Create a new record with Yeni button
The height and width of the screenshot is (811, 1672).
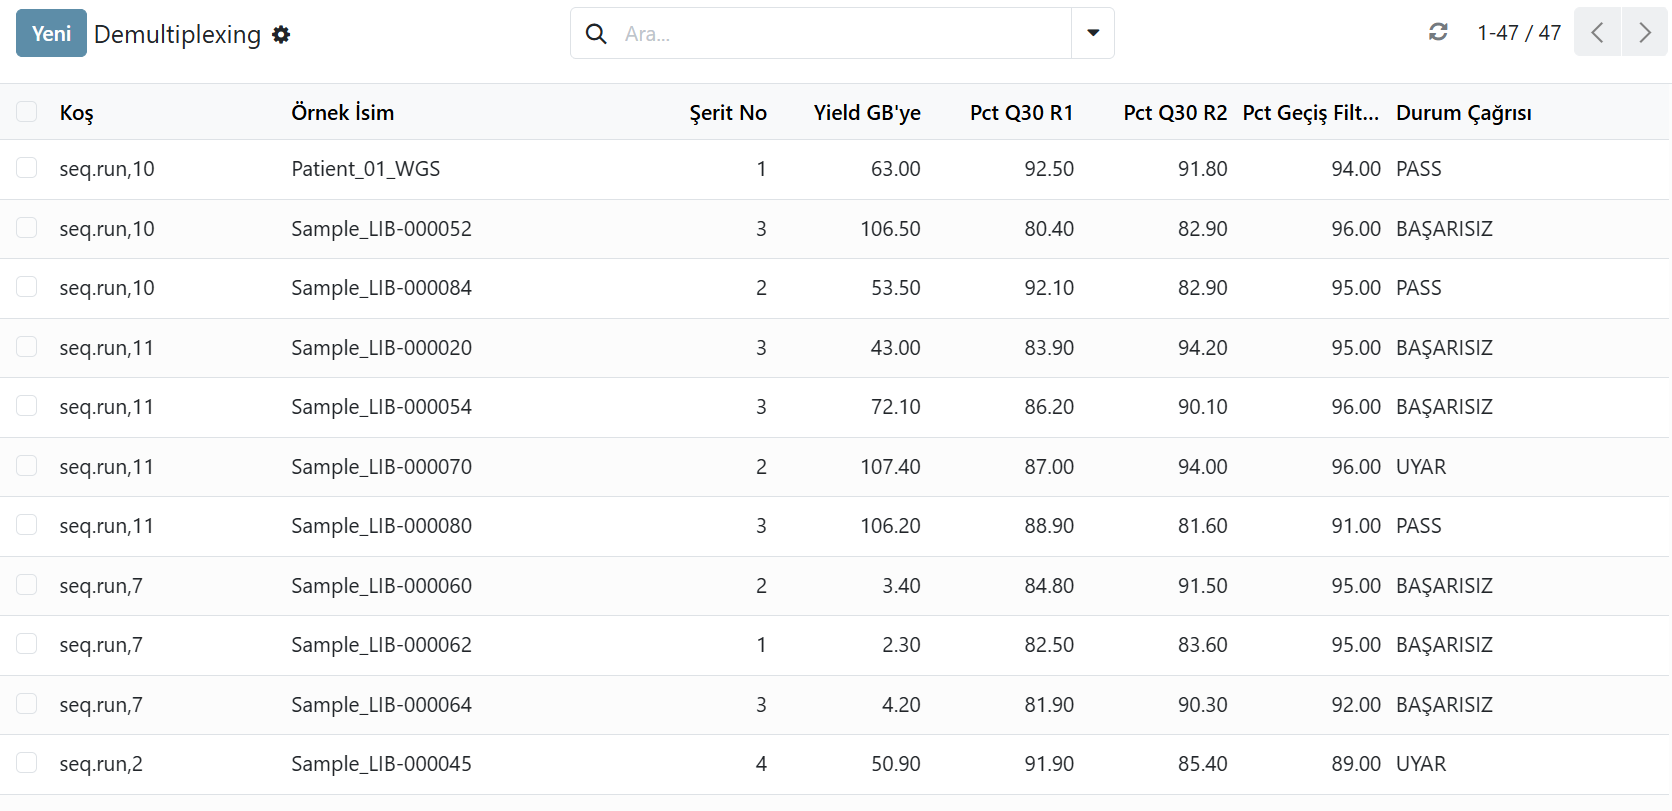point(51,33)
